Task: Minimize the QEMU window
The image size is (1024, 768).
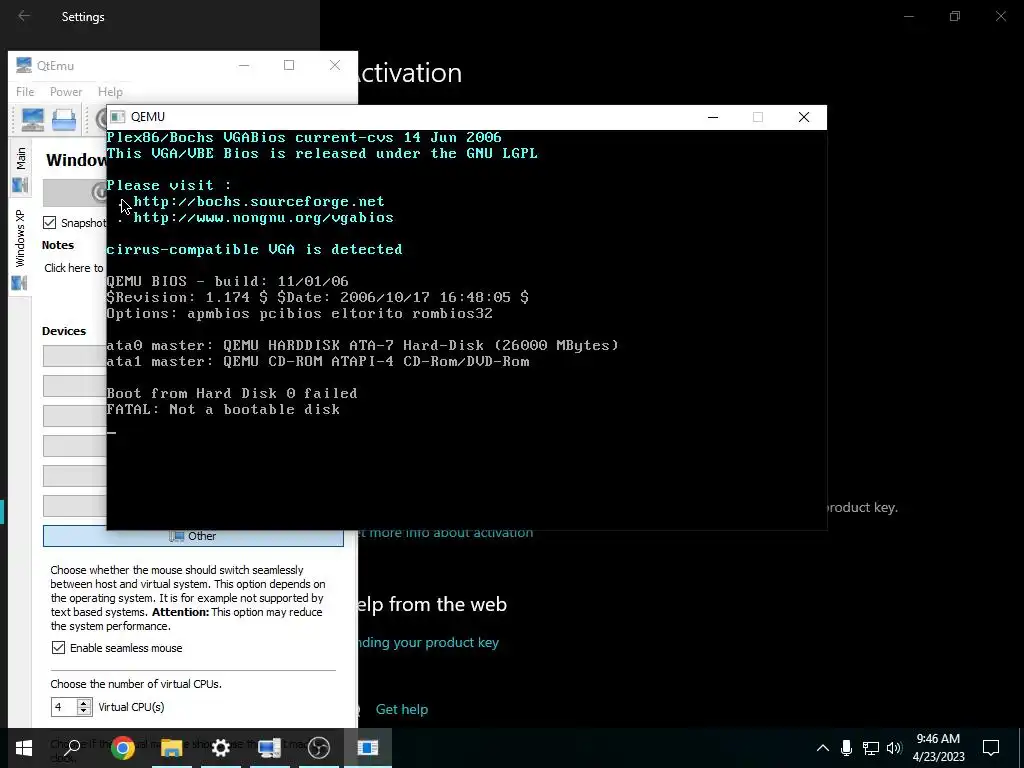Action: click(x=713, y=118)
